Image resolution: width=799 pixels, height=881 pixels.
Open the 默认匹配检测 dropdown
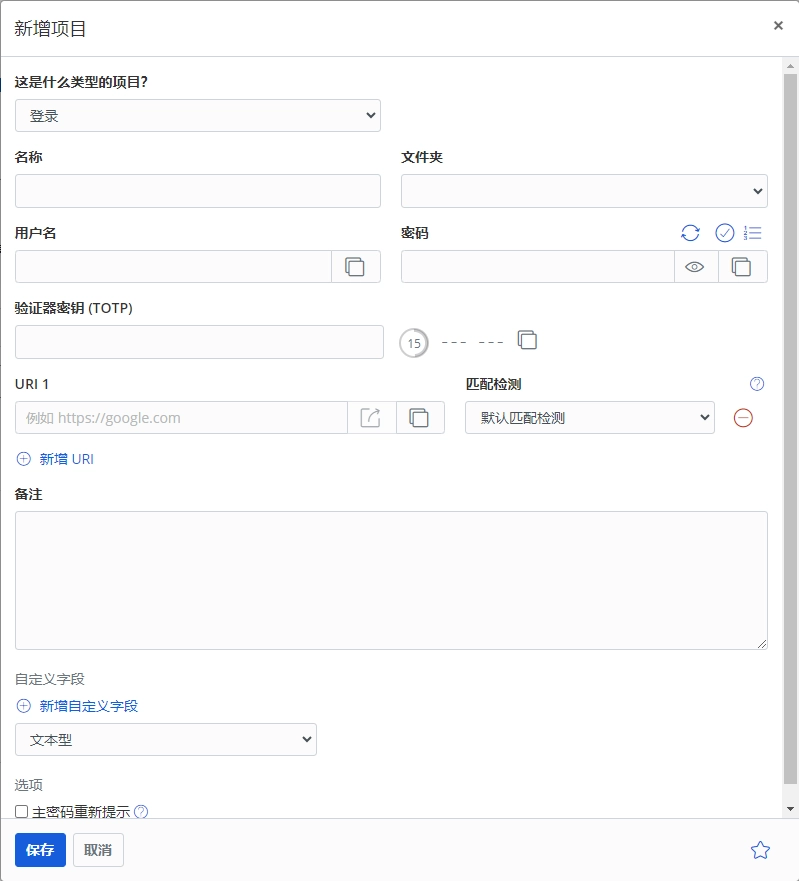tap(590, 418)
